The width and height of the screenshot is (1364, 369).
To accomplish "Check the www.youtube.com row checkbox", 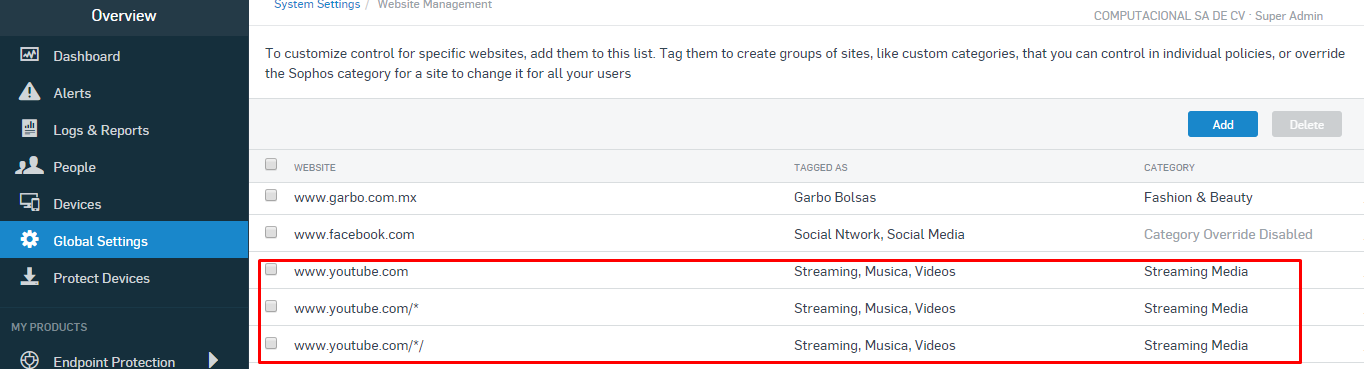I will click(271, 269).
